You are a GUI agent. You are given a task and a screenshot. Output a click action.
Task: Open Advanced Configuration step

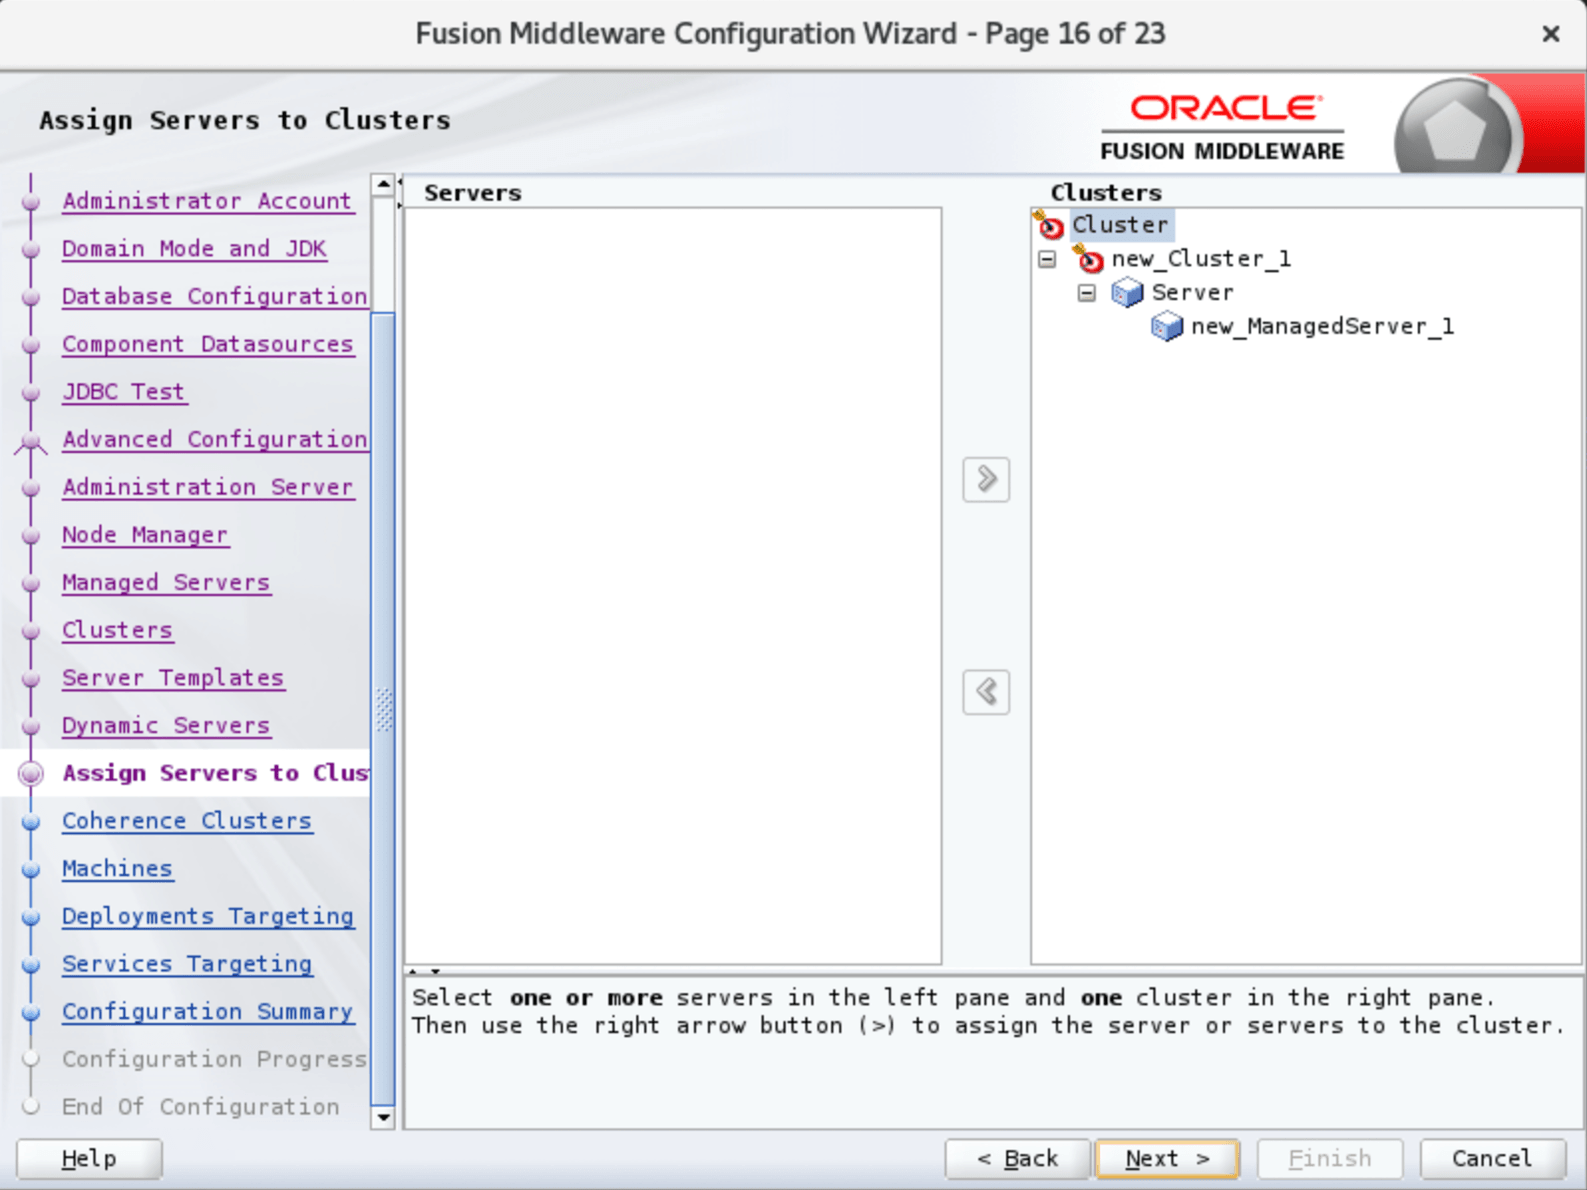coord(215,440)
